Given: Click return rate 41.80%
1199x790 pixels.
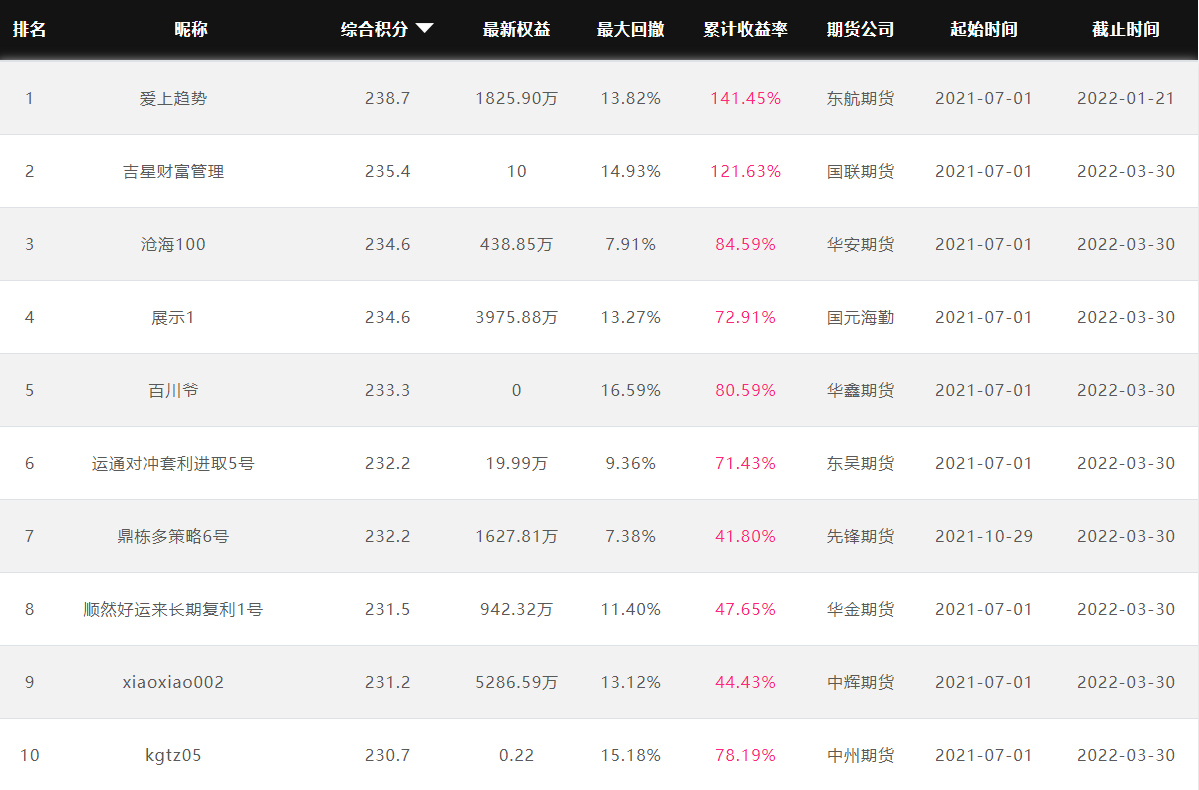Looking at the screenshot, I should pos(746,536).
